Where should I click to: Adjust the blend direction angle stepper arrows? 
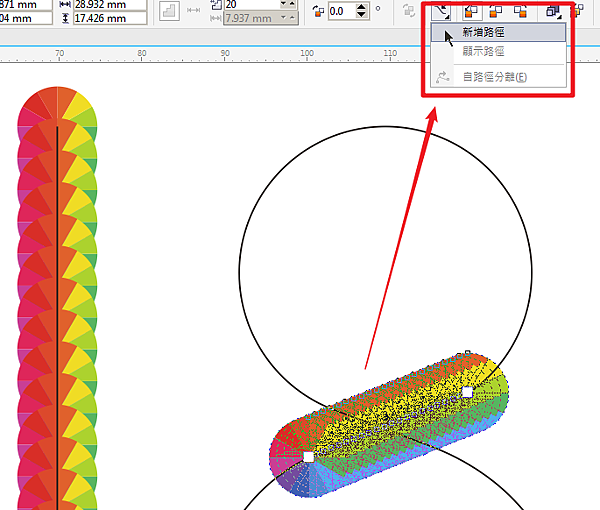tap(361, 11)
